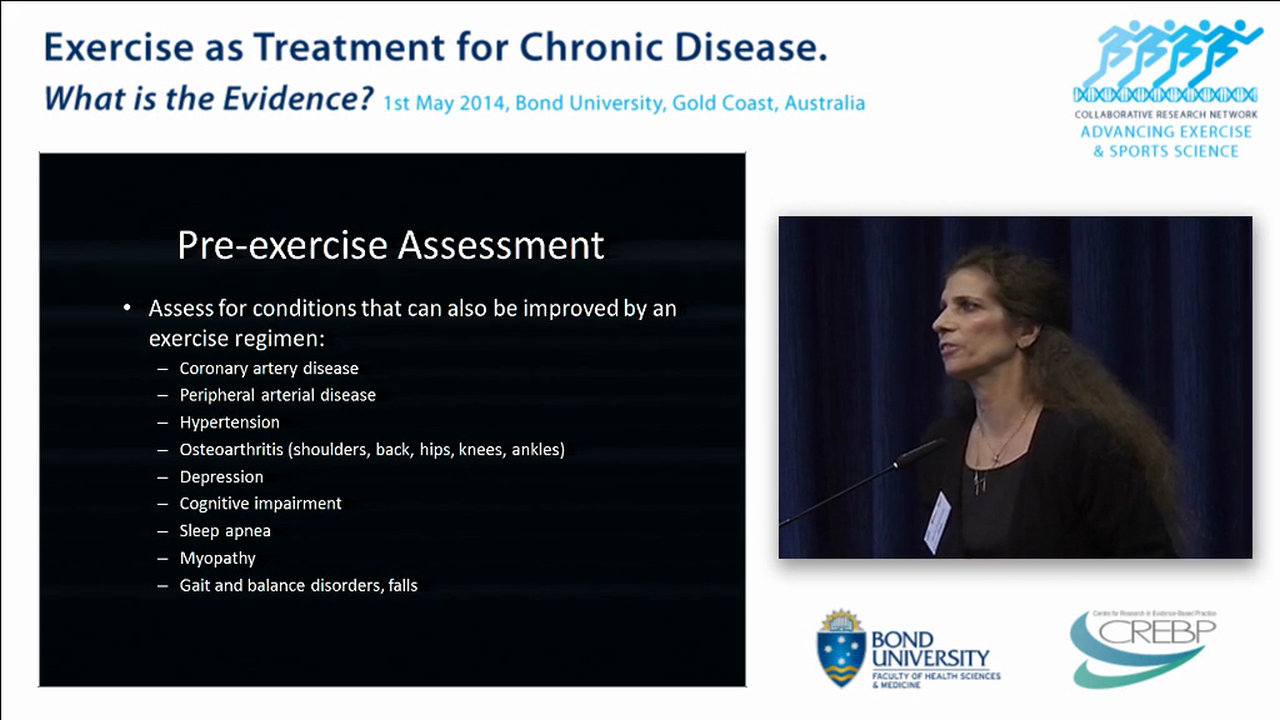Select the DNA strand graphic in the CRN logo
The image size is (1280, 720).
click(x=1165, y=92)
